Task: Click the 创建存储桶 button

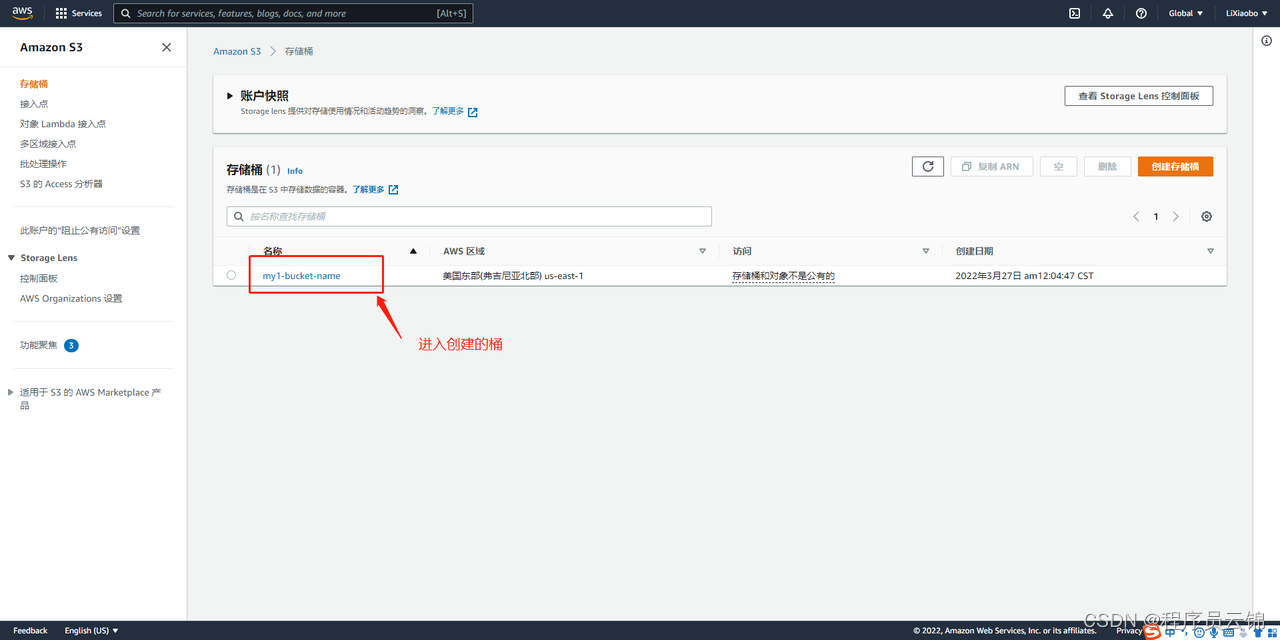Action: click(x=1175, y=166)
